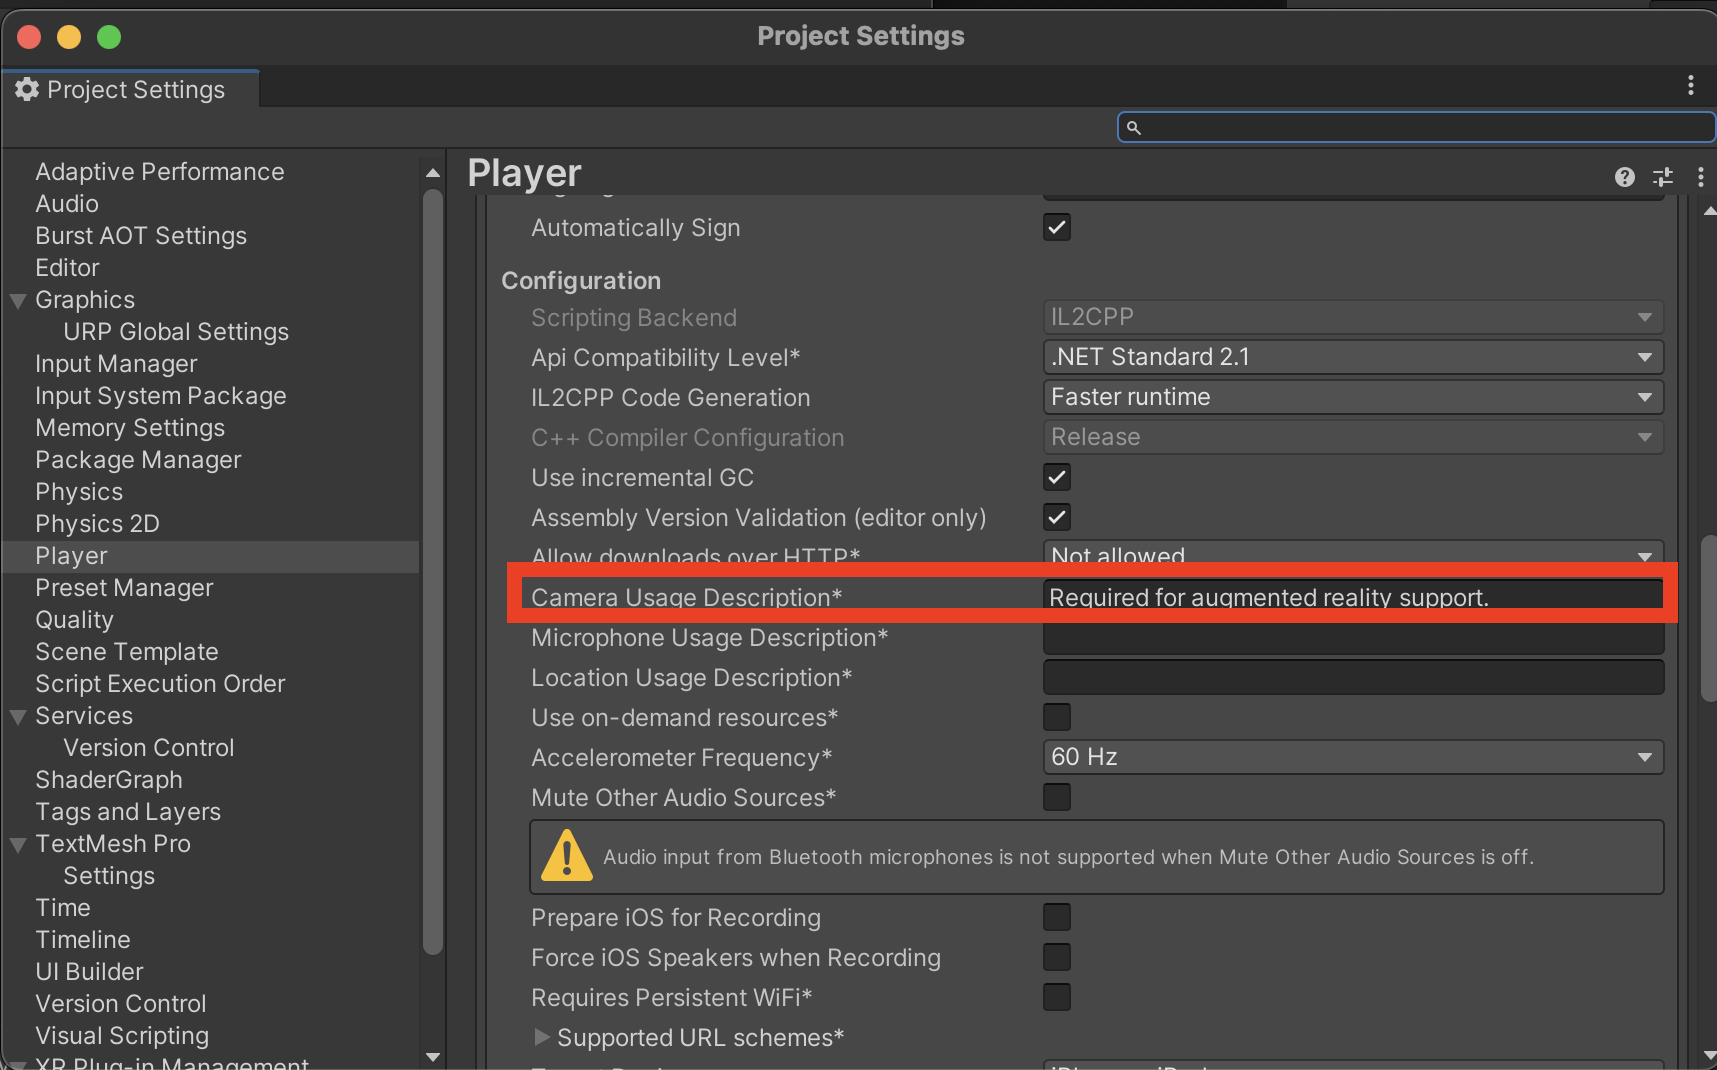Enable Prepare iOS for Recording
Screen dimensions: 1717x1070
(1057, 917)
